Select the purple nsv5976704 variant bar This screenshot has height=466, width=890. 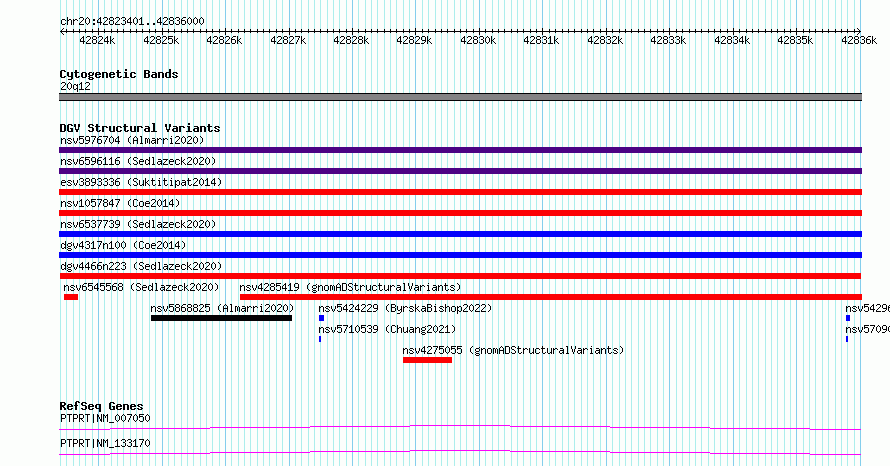[460, 150]
